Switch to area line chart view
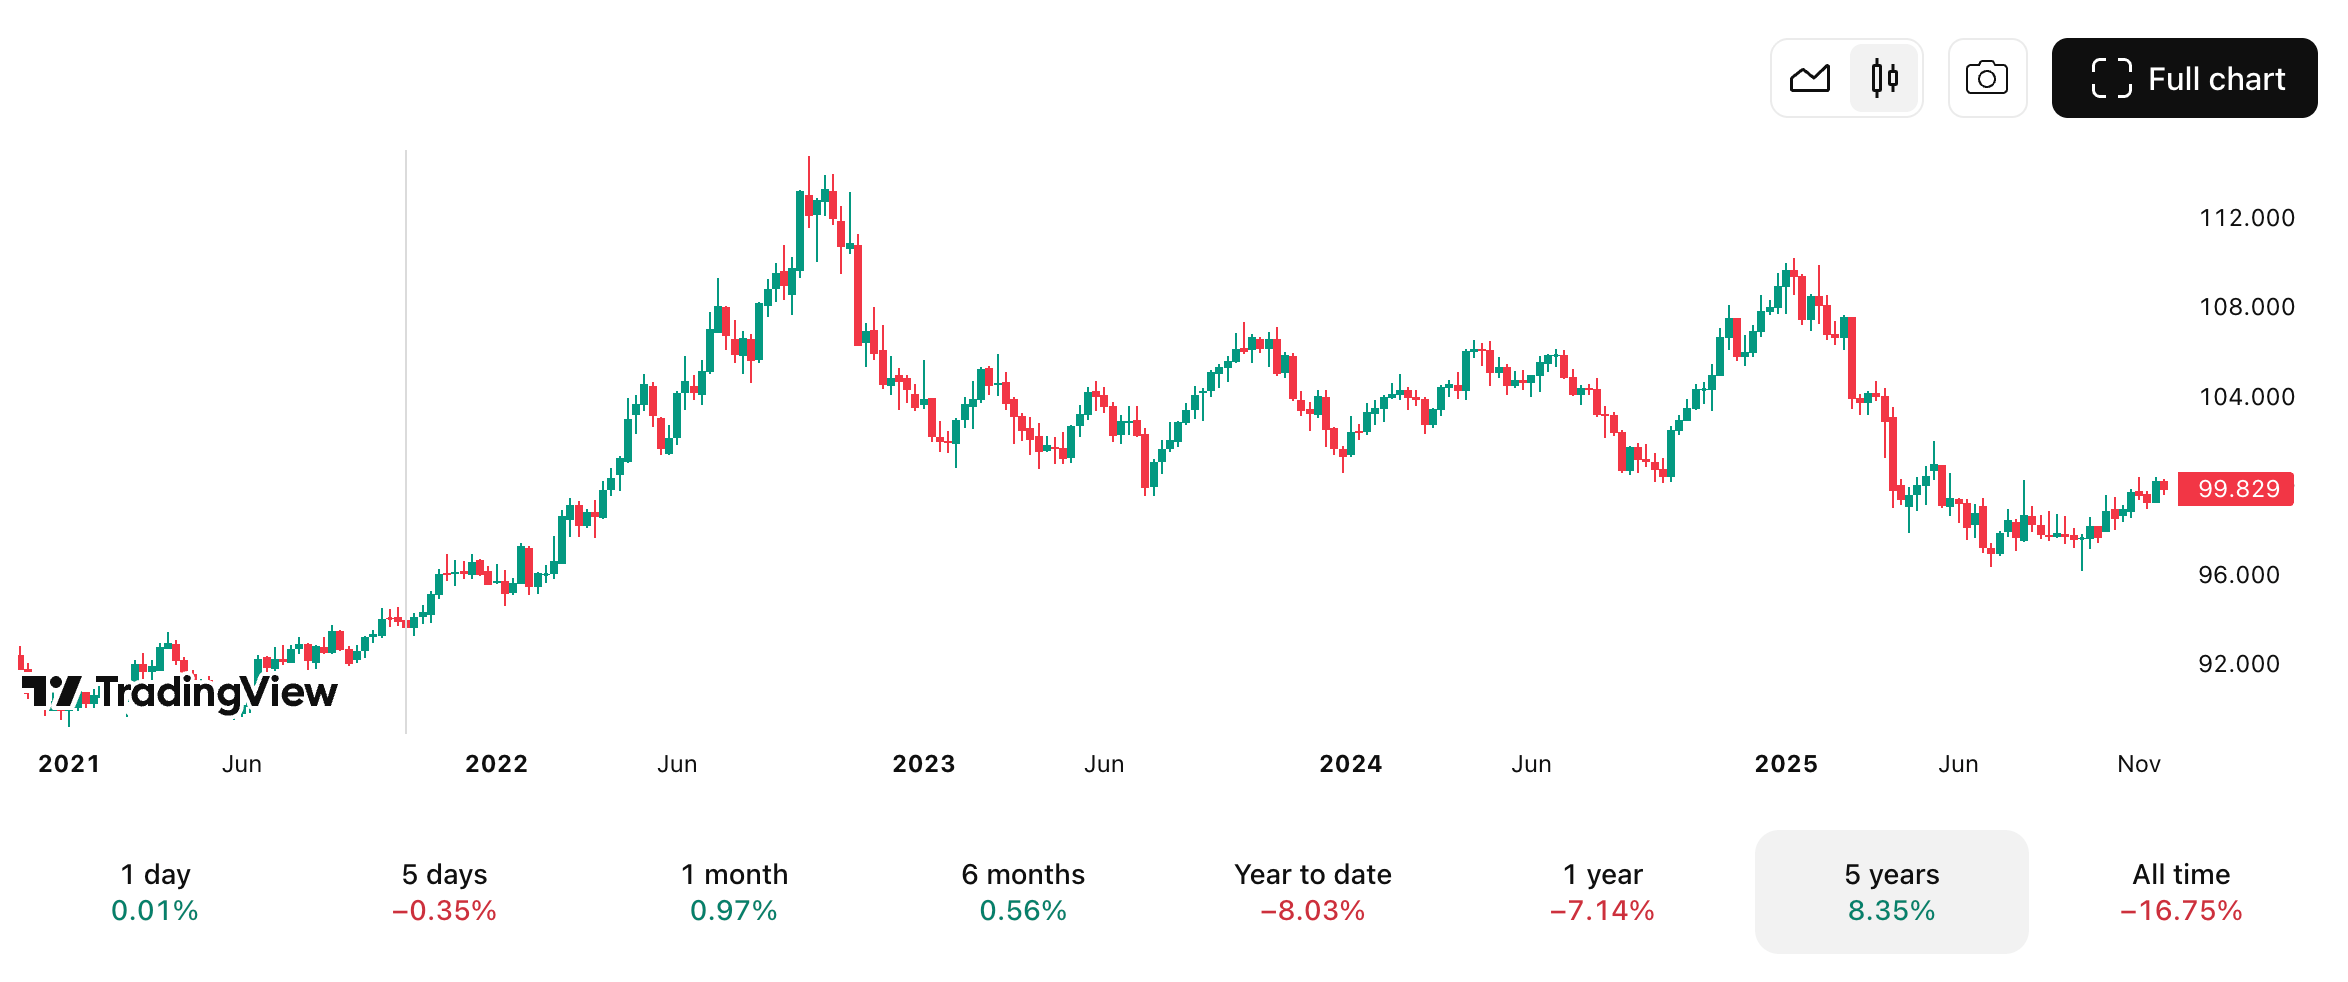This screenshot has width=2348, height=982. coord(1810,78)
